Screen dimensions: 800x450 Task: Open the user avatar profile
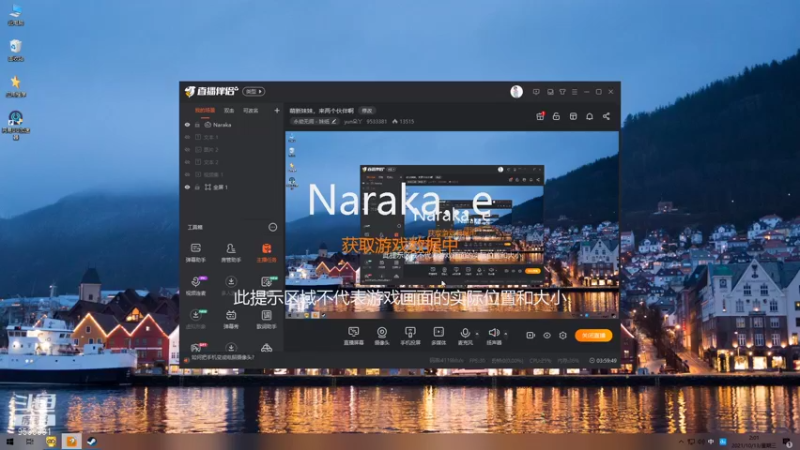coord(516,91)
